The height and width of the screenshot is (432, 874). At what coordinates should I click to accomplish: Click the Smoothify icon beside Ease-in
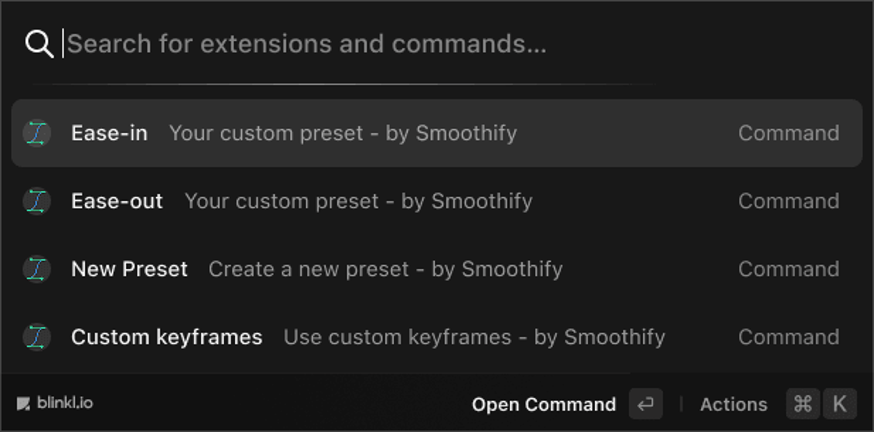click(37, 133)
